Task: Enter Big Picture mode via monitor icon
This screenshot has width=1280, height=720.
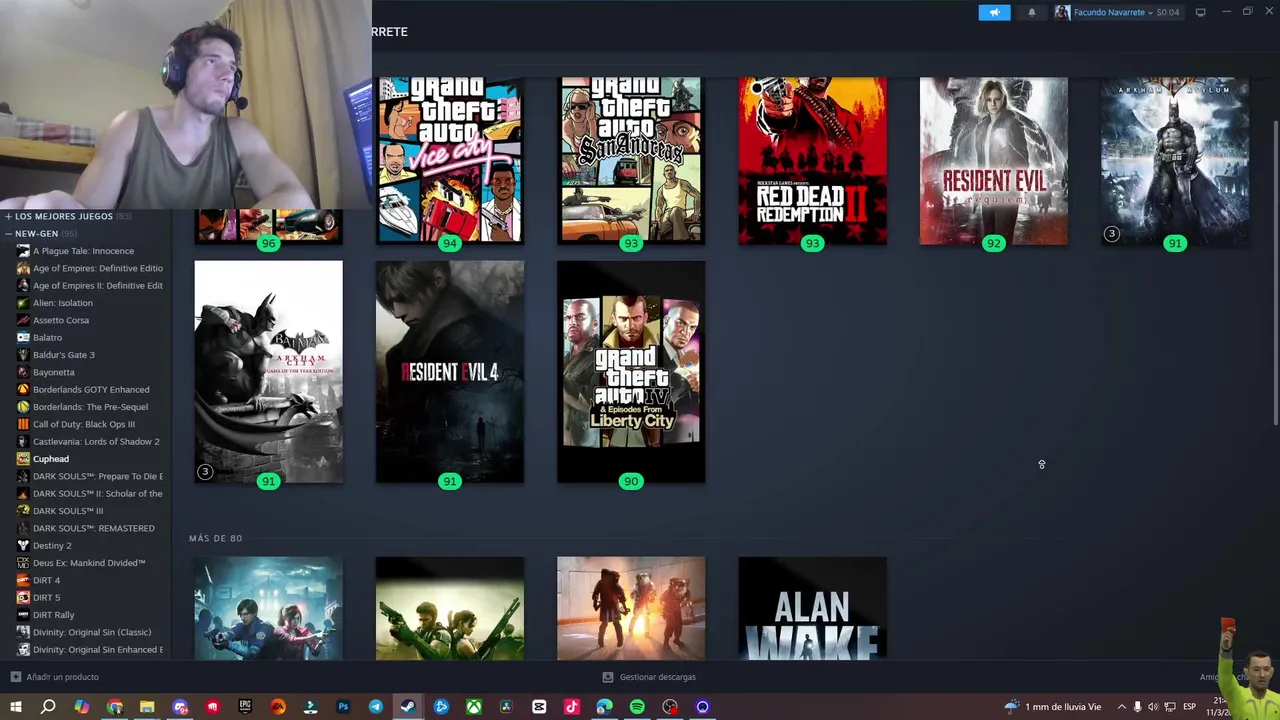Action: pos(1200,12)
